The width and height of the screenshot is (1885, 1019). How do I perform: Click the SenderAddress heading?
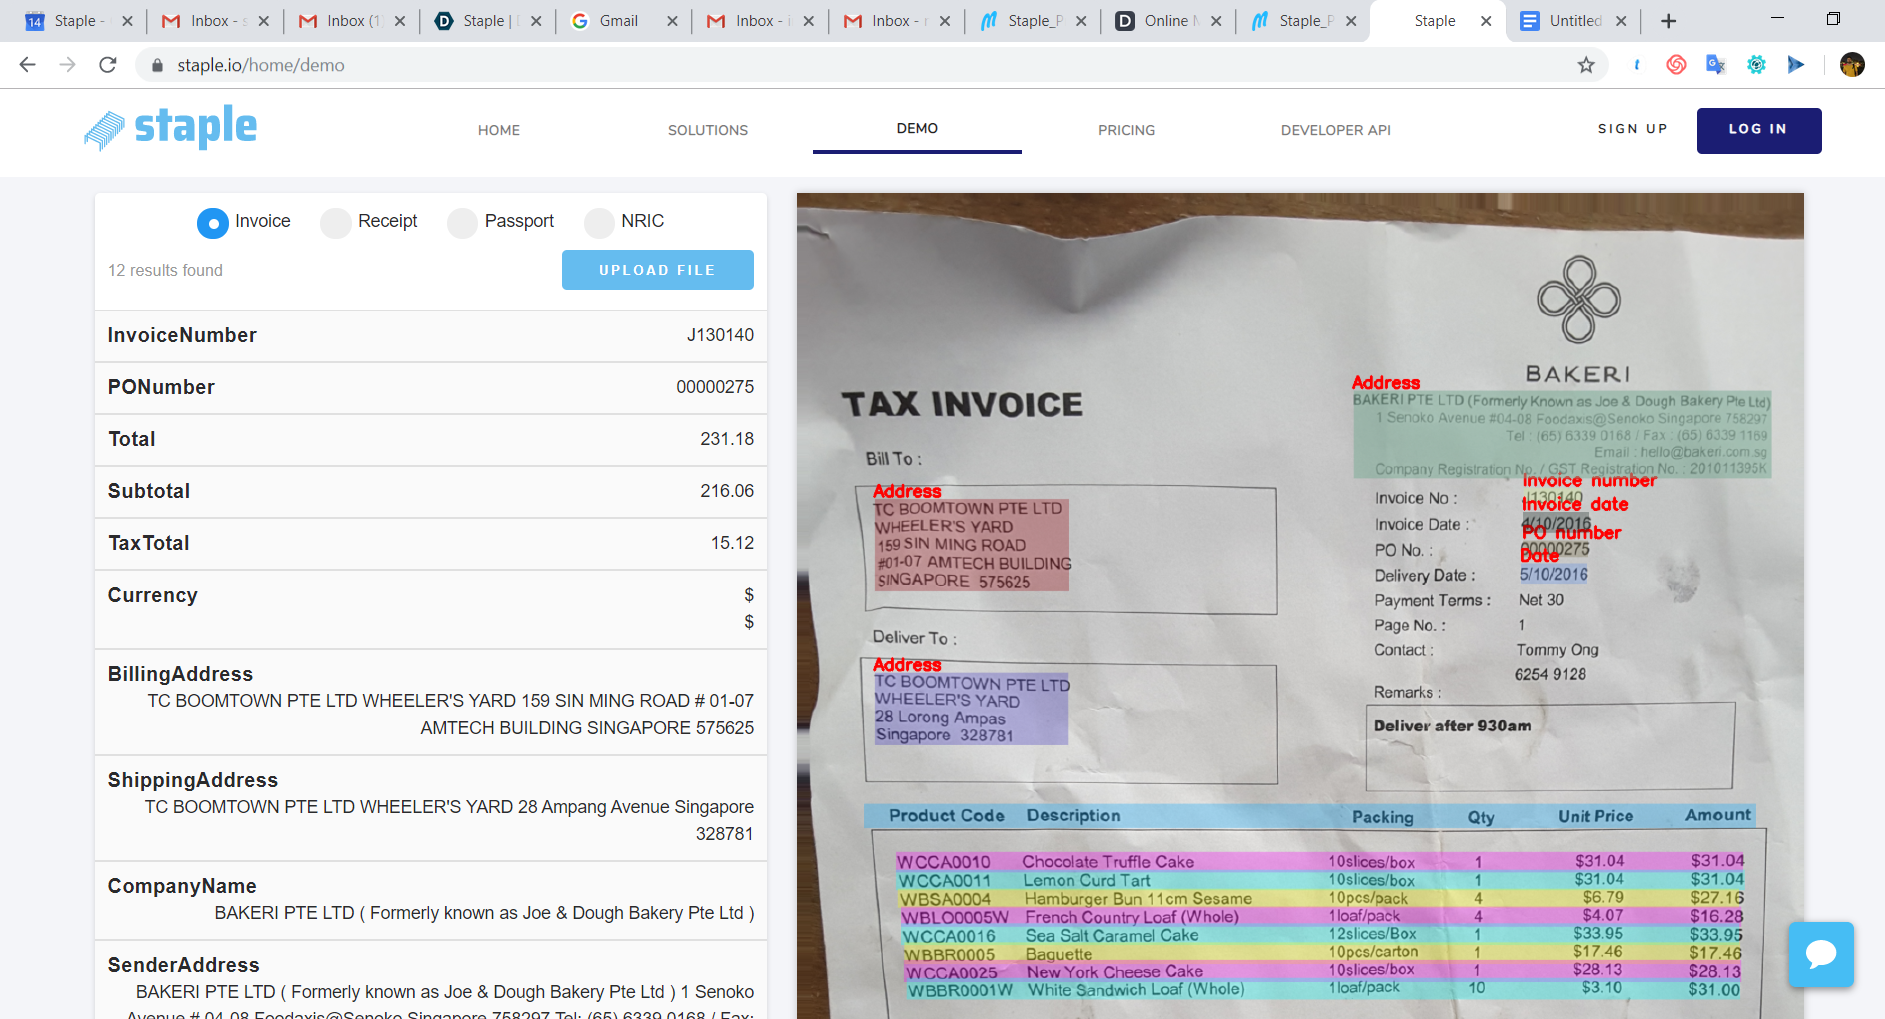pos(184,965)
